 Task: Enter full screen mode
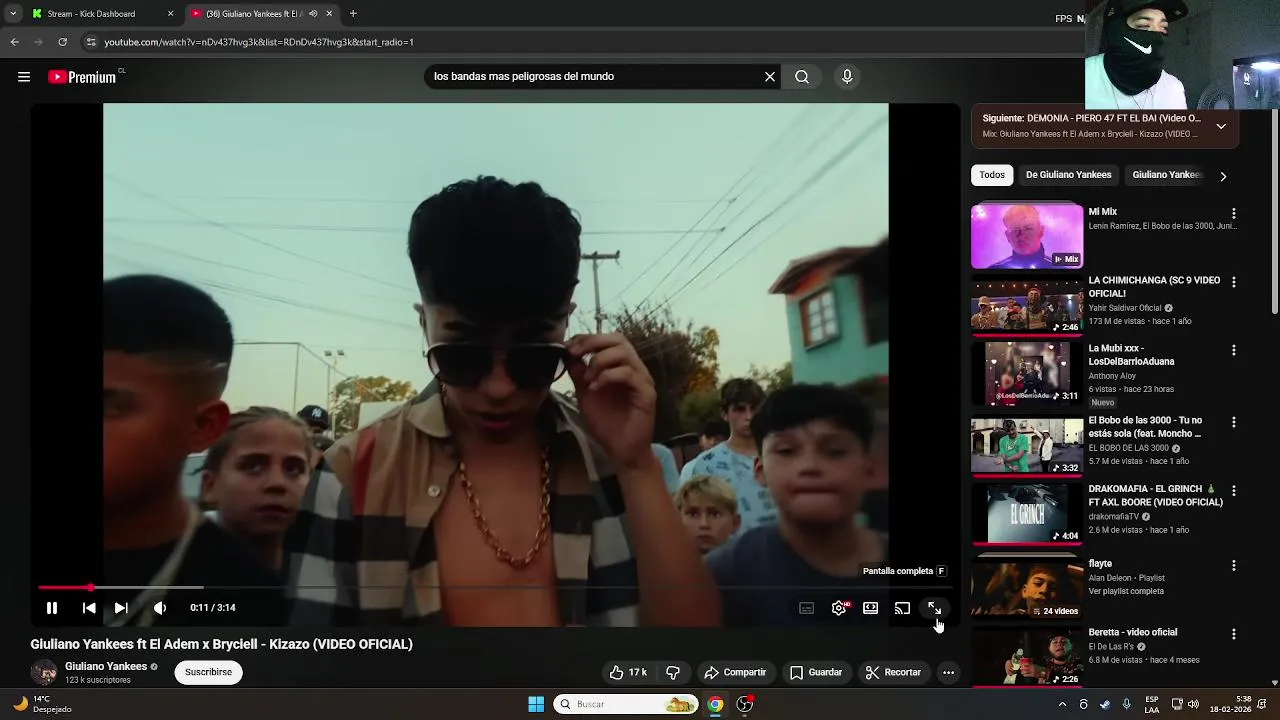934,608
